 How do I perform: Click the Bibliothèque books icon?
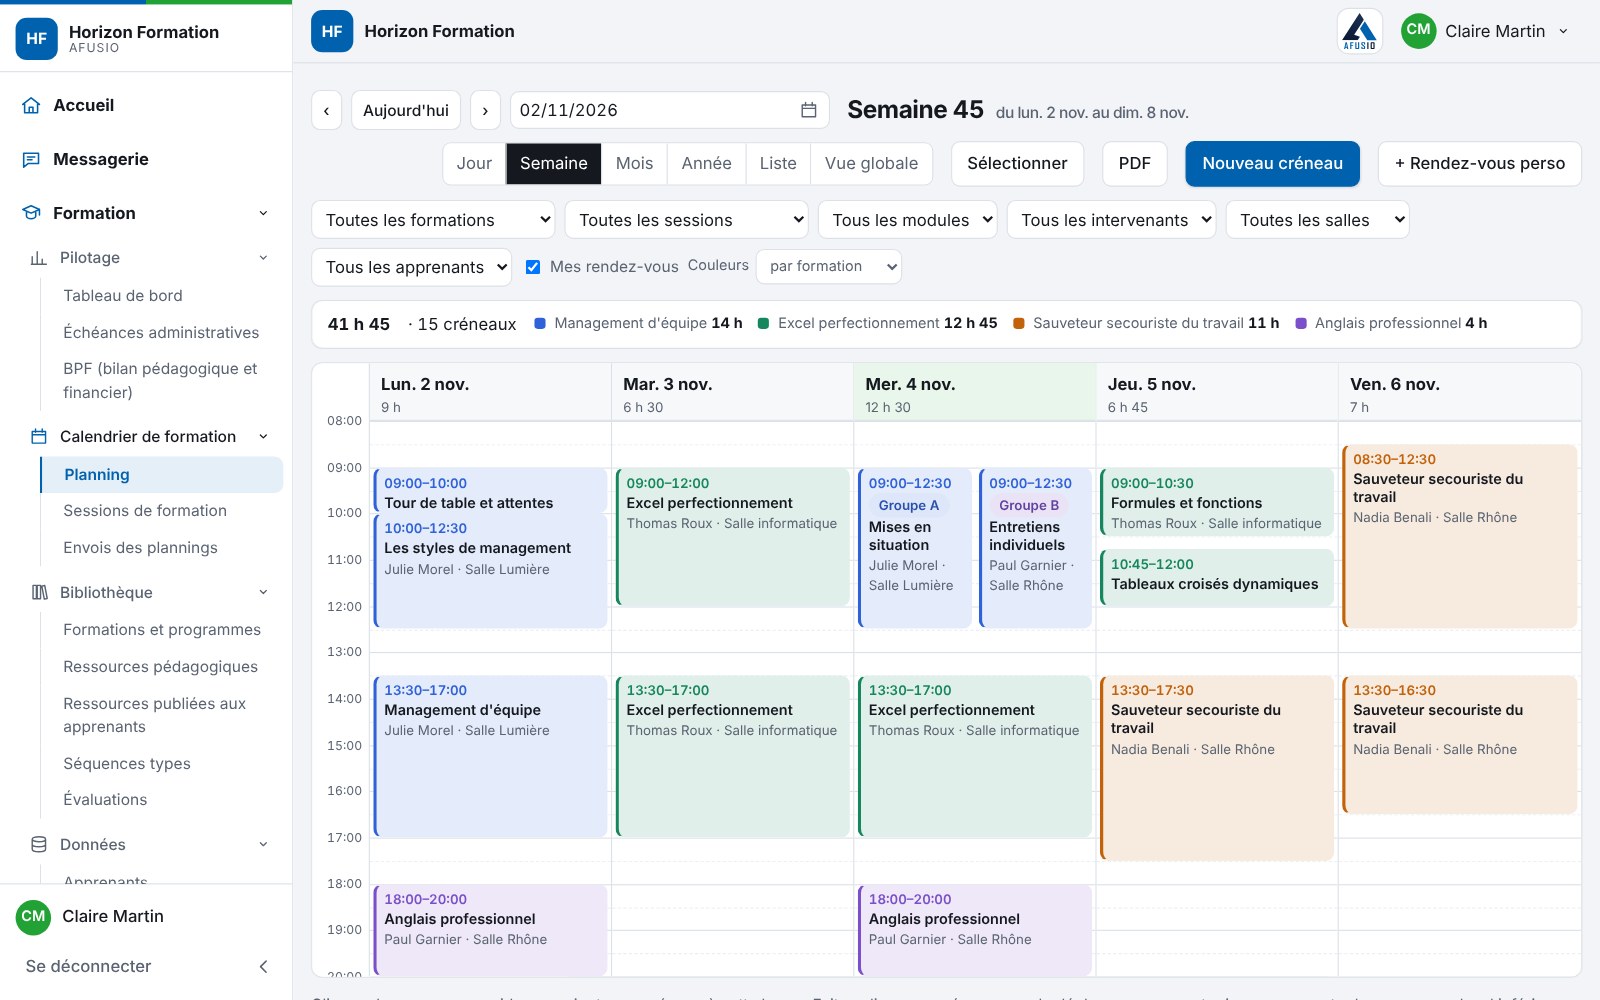click(39, 592)
